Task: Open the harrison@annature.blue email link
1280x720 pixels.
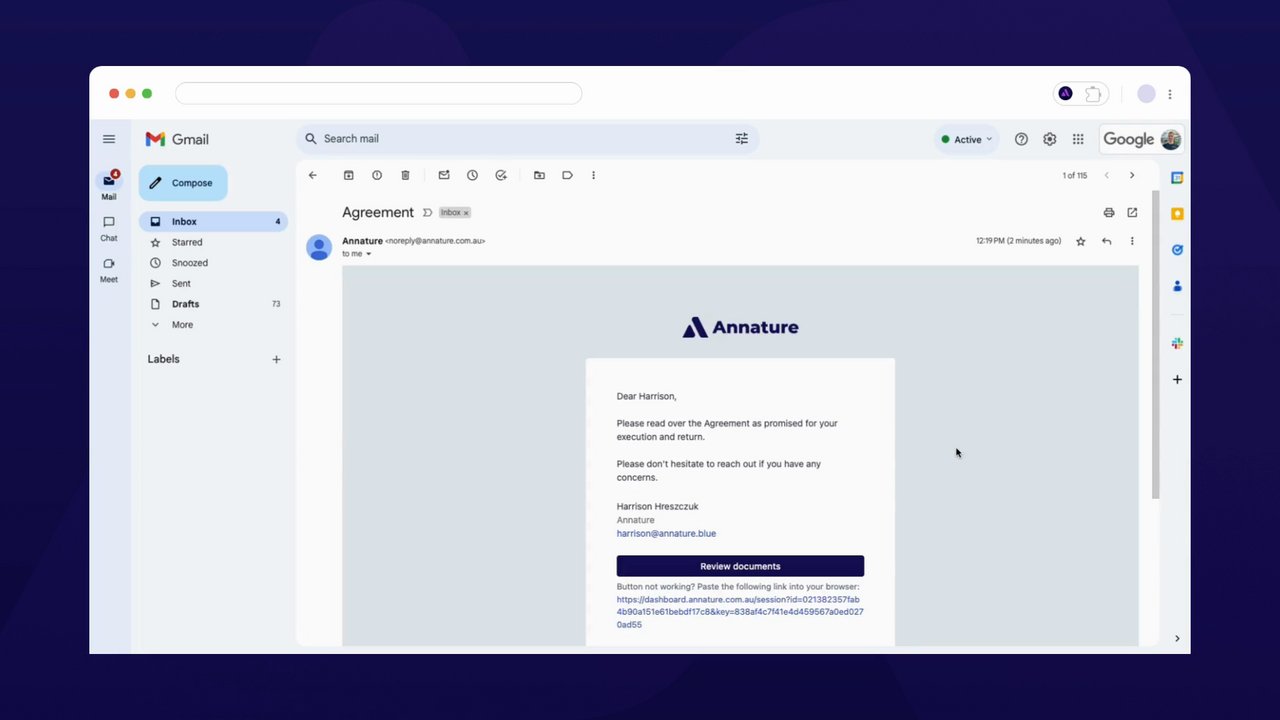Action: click(x=666, y=533)
